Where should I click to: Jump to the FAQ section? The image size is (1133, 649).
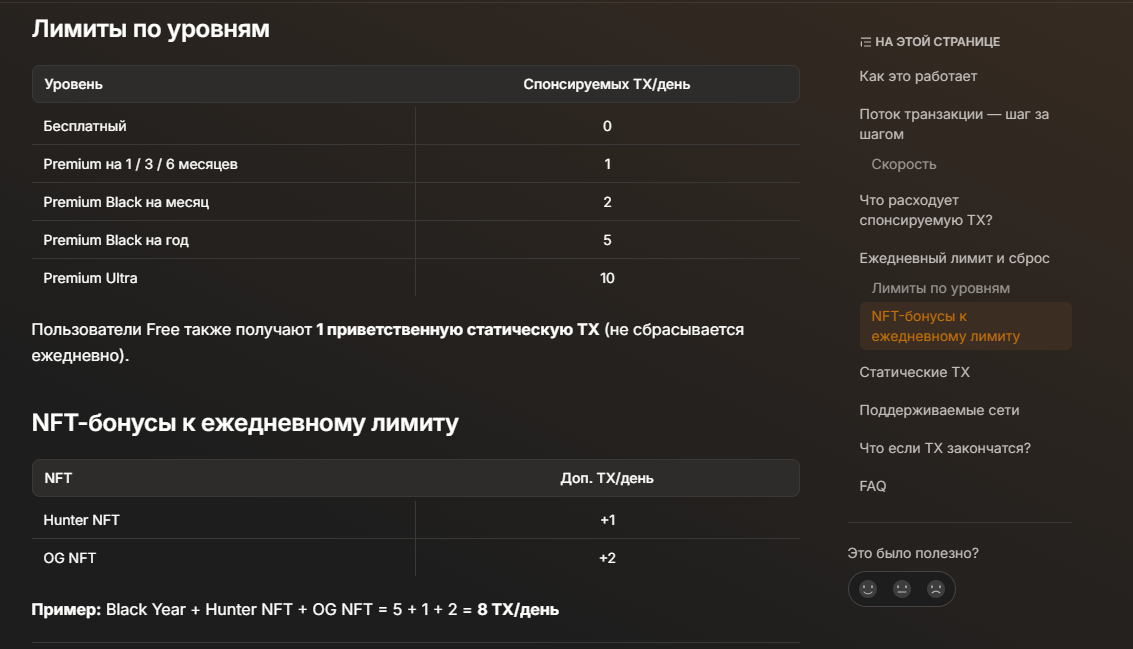pyautogui.click(x=872, y=486)
